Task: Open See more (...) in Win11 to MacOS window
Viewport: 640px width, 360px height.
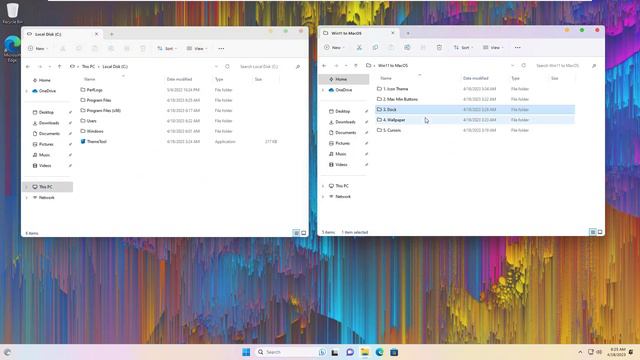Action: coord(518,48)
